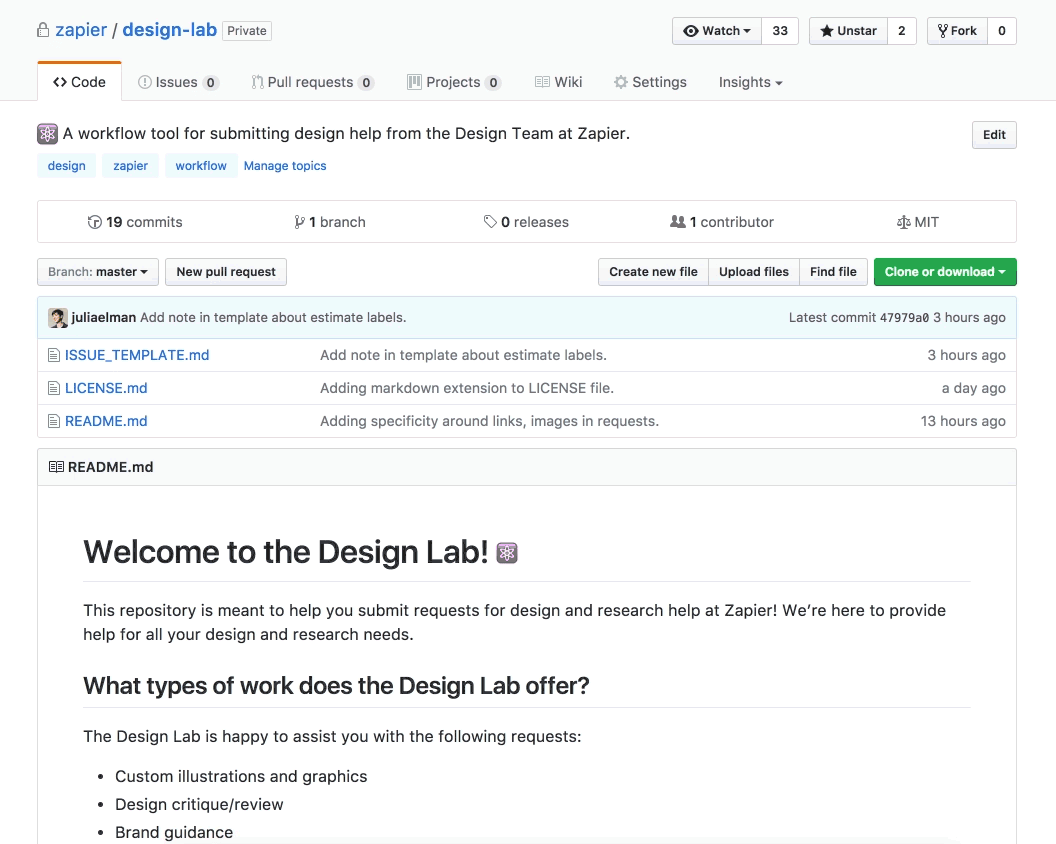
Task: Open the Branch: master dropdown
Action: pyautogui.click(x=98, y=272)
